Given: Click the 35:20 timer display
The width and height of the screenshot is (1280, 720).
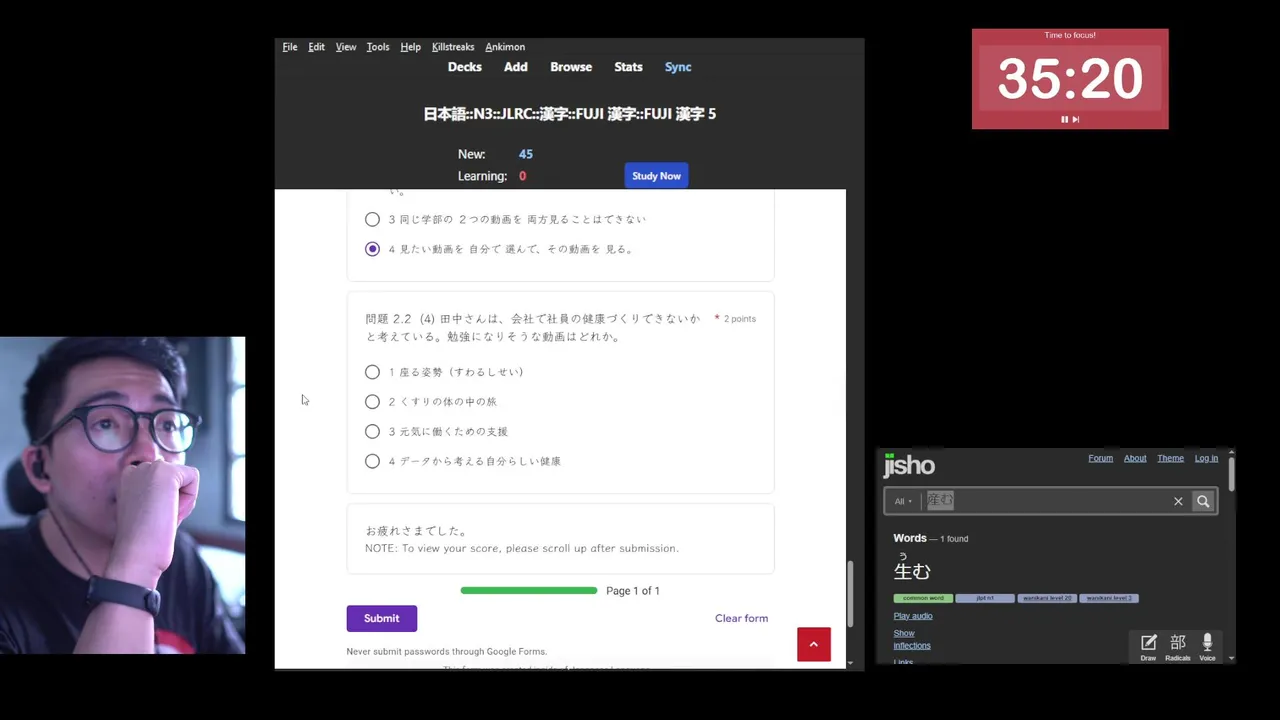Looking at the screenshot, I should point(1070,79).
